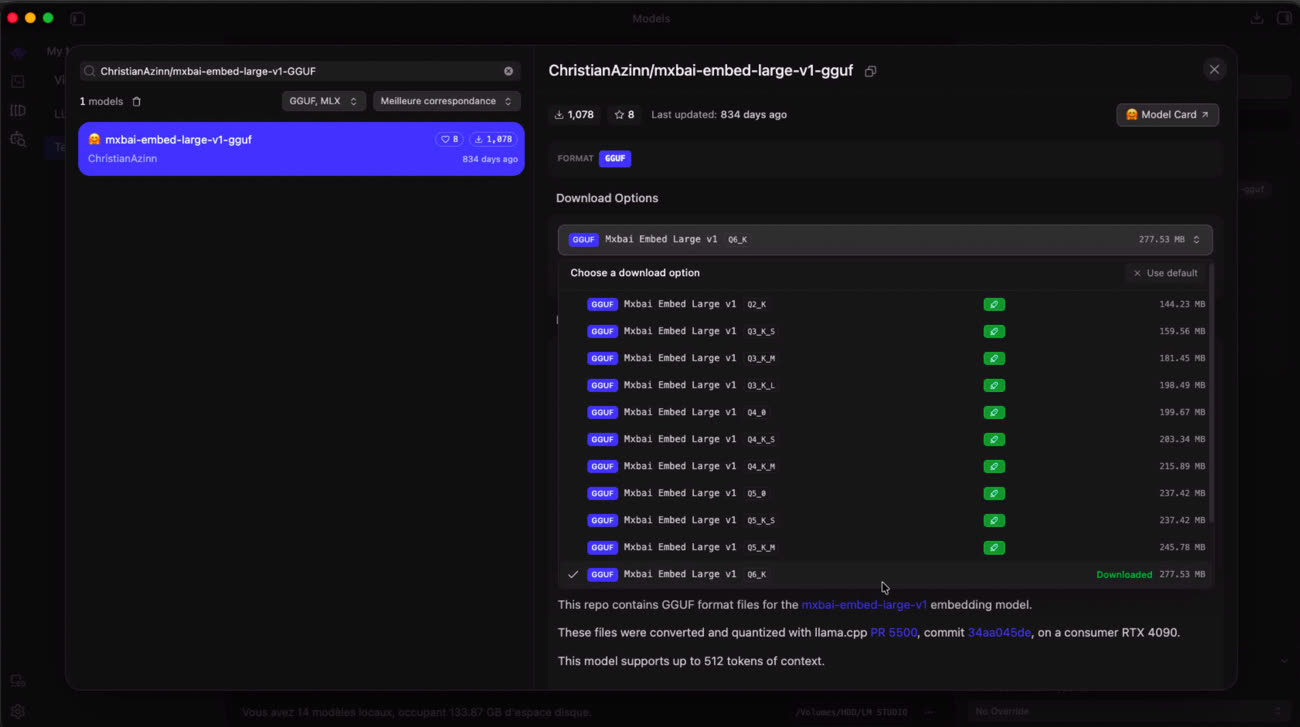Choose the Q4_K_S 203.34 MB download option
Image resolution: width=1300 pixels, height=727 pixels.
[885, 439]
